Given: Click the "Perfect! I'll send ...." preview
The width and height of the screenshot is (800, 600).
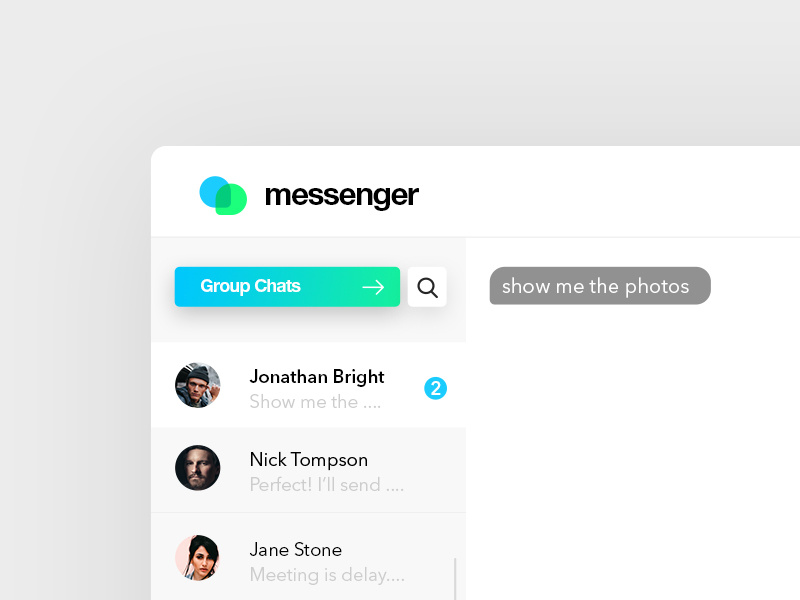Looking at the screenshot, I should pos(327,485).
